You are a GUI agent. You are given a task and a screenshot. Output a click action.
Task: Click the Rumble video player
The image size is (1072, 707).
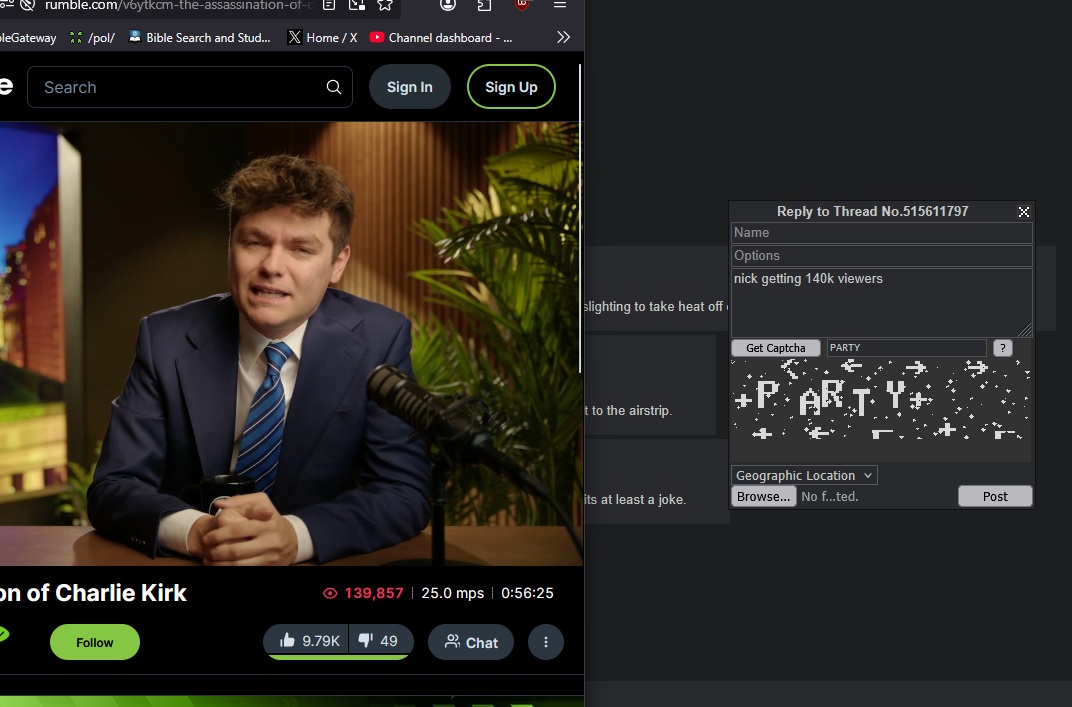click(291, 343)
